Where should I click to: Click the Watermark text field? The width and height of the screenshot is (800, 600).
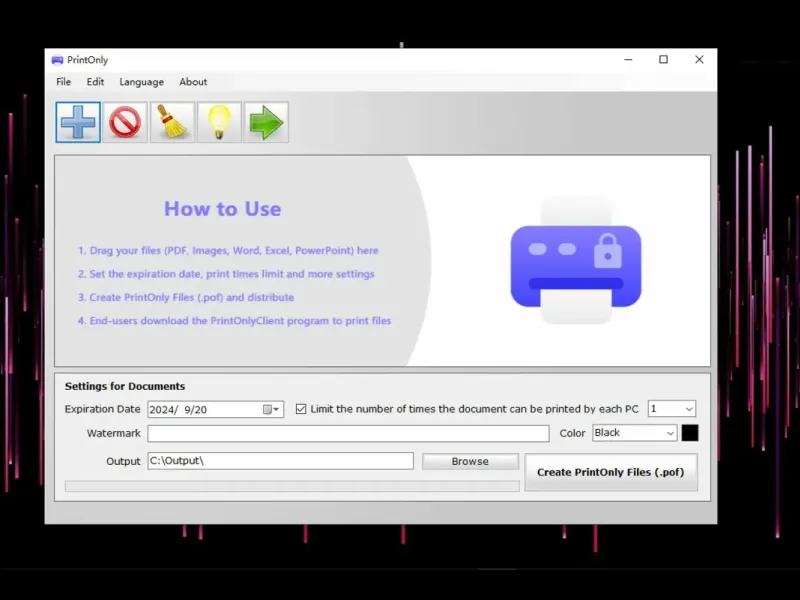pyautogui.click(x=348, y=434)
